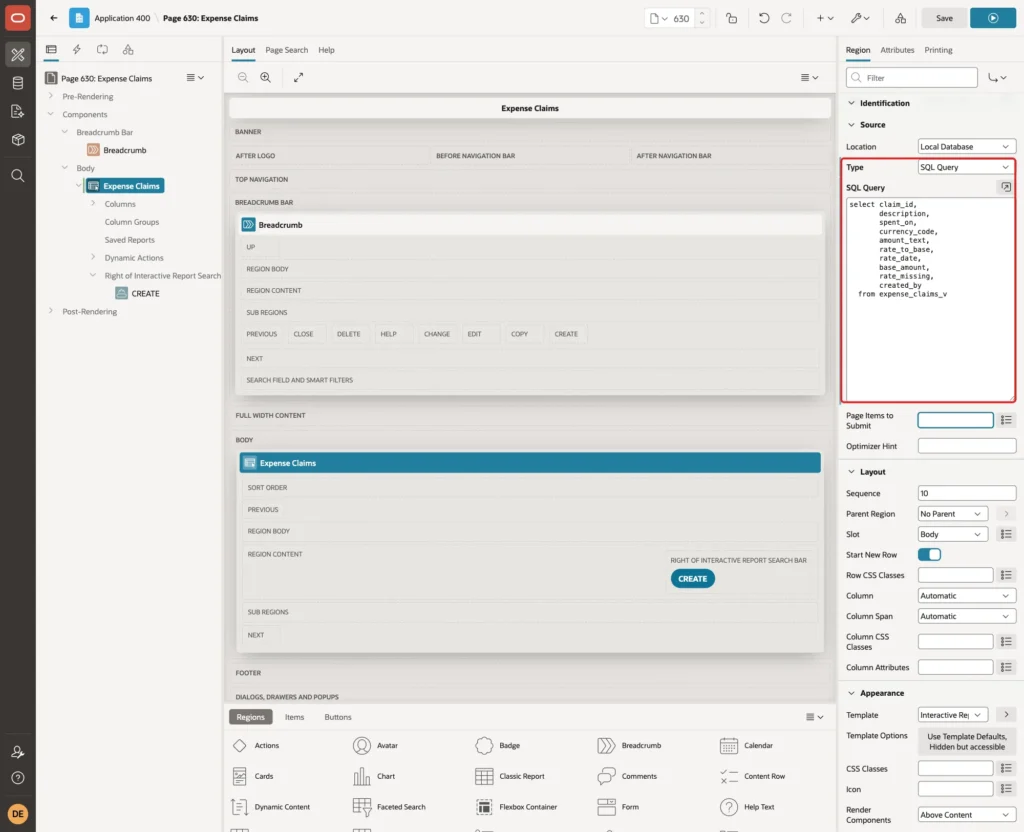Pick Page Items to Submit list icon
This screenshot has width=1024, height=832.
1006,420
